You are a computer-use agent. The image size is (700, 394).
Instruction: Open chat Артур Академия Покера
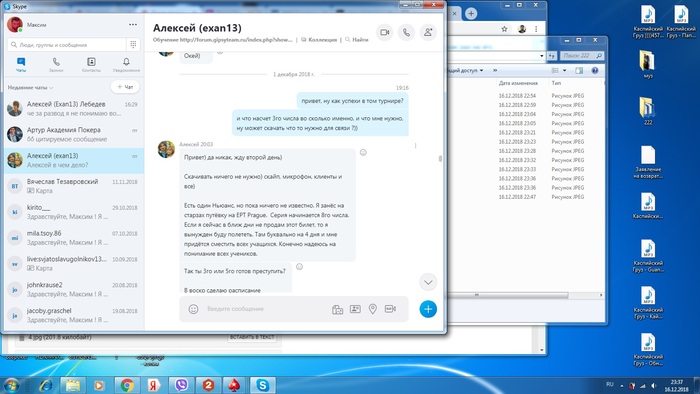(74, 134)
